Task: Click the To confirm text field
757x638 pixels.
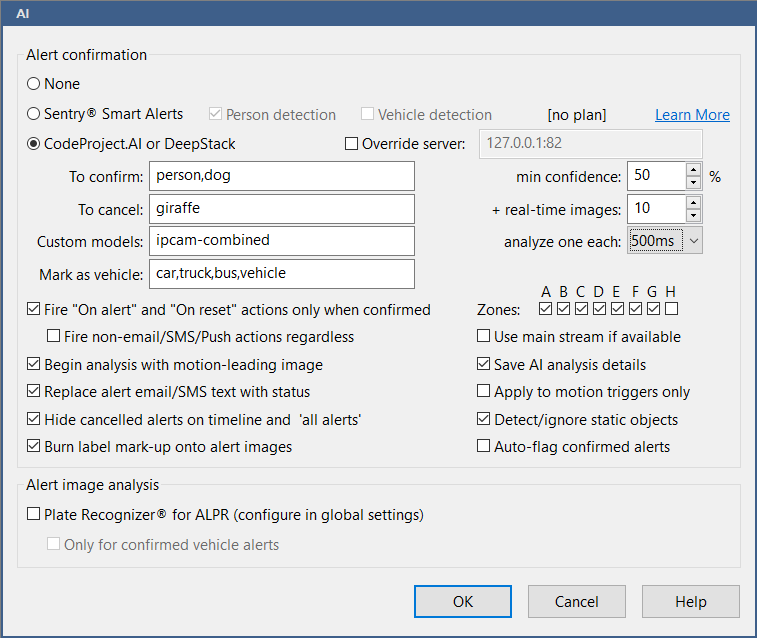Action: pyautogui.click(x=281, y=176)
